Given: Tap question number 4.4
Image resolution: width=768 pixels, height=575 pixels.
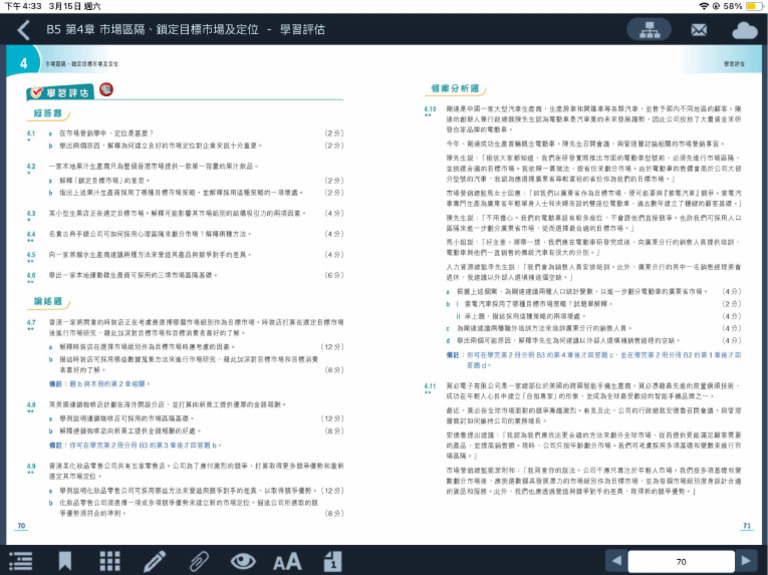Looking at the screenshot, I should point(31,234).
